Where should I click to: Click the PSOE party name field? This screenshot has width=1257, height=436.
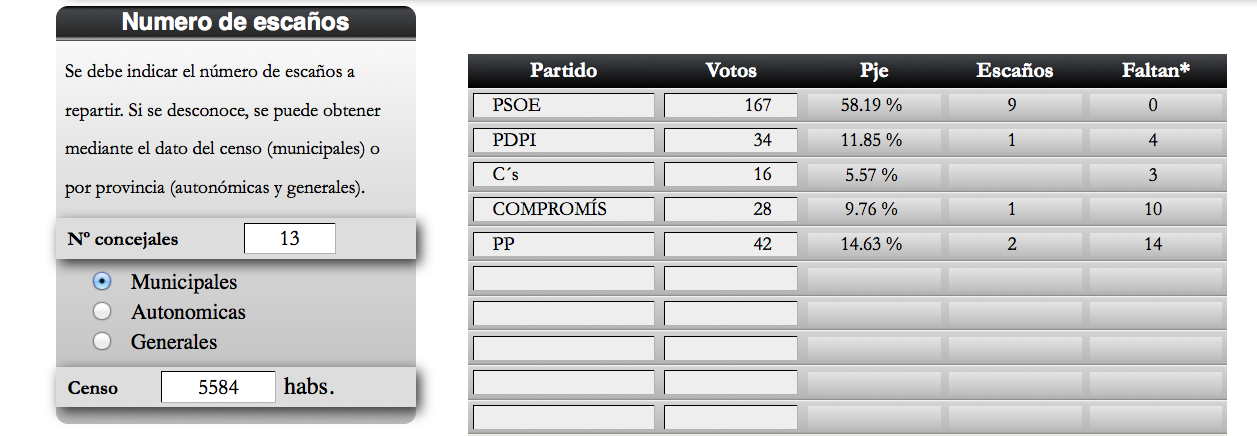[x=563, y=105]
